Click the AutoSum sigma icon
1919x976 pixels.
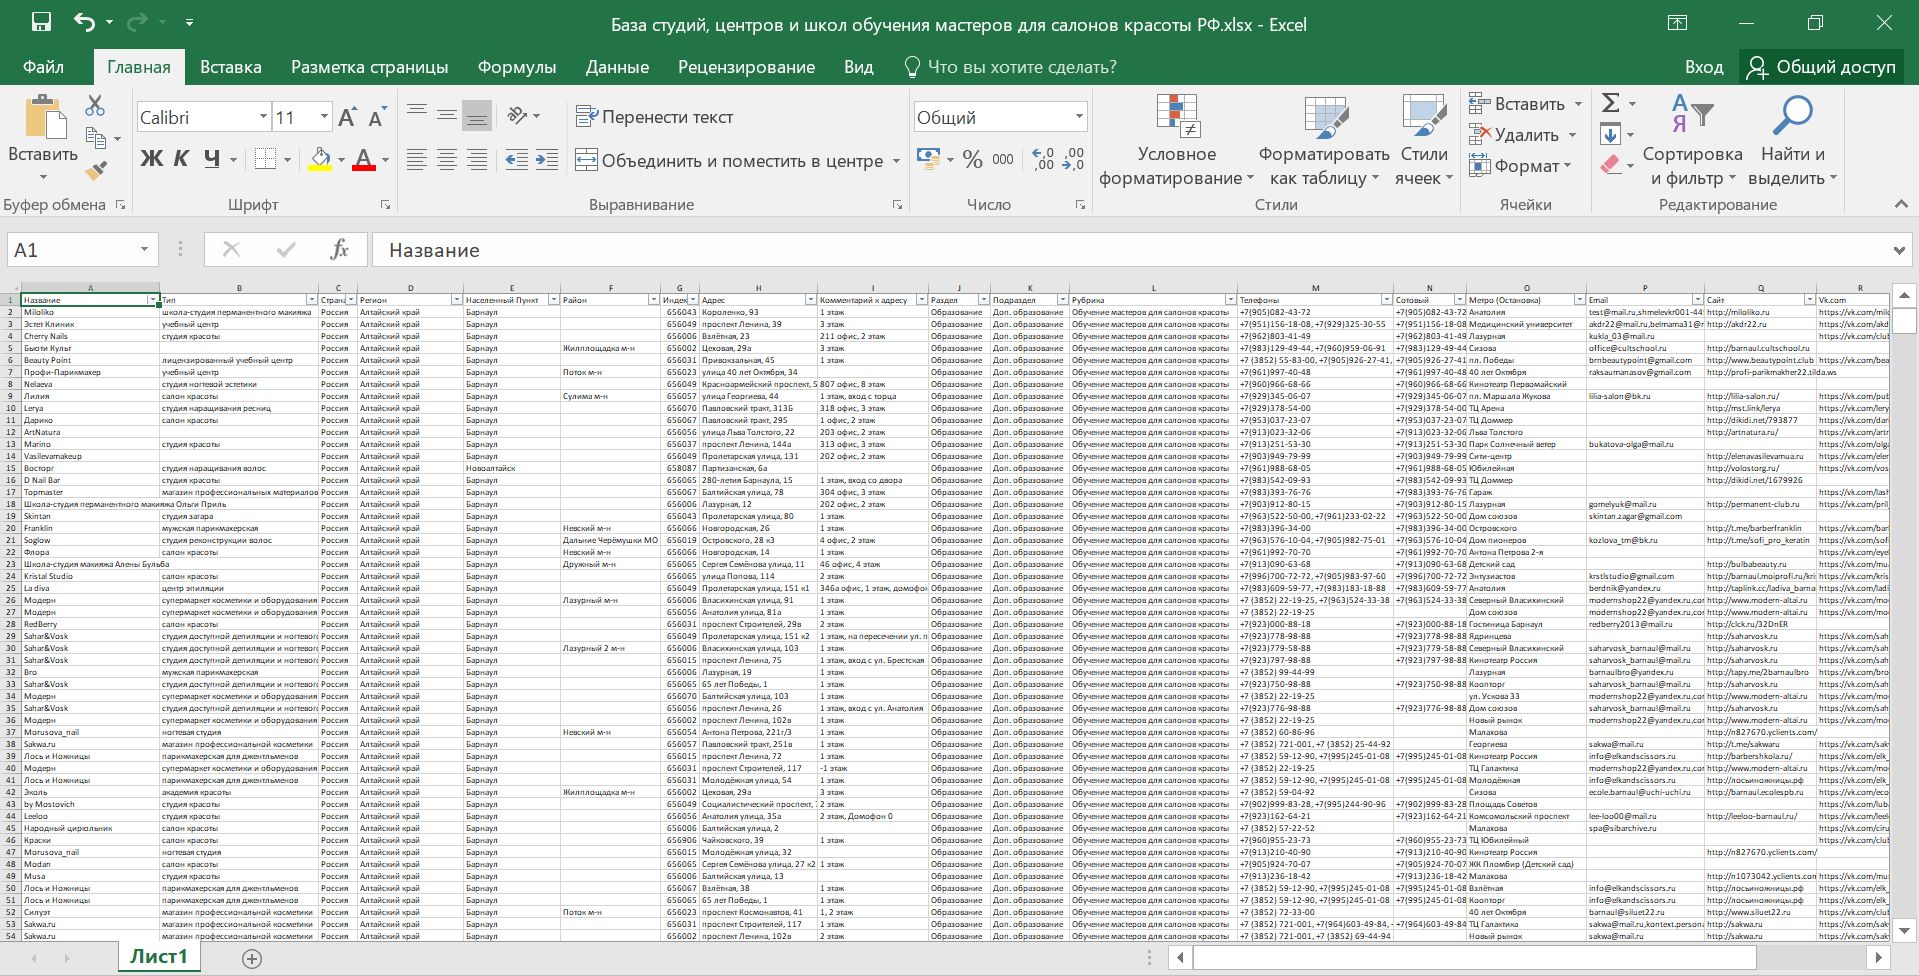tap(1611, 103)
